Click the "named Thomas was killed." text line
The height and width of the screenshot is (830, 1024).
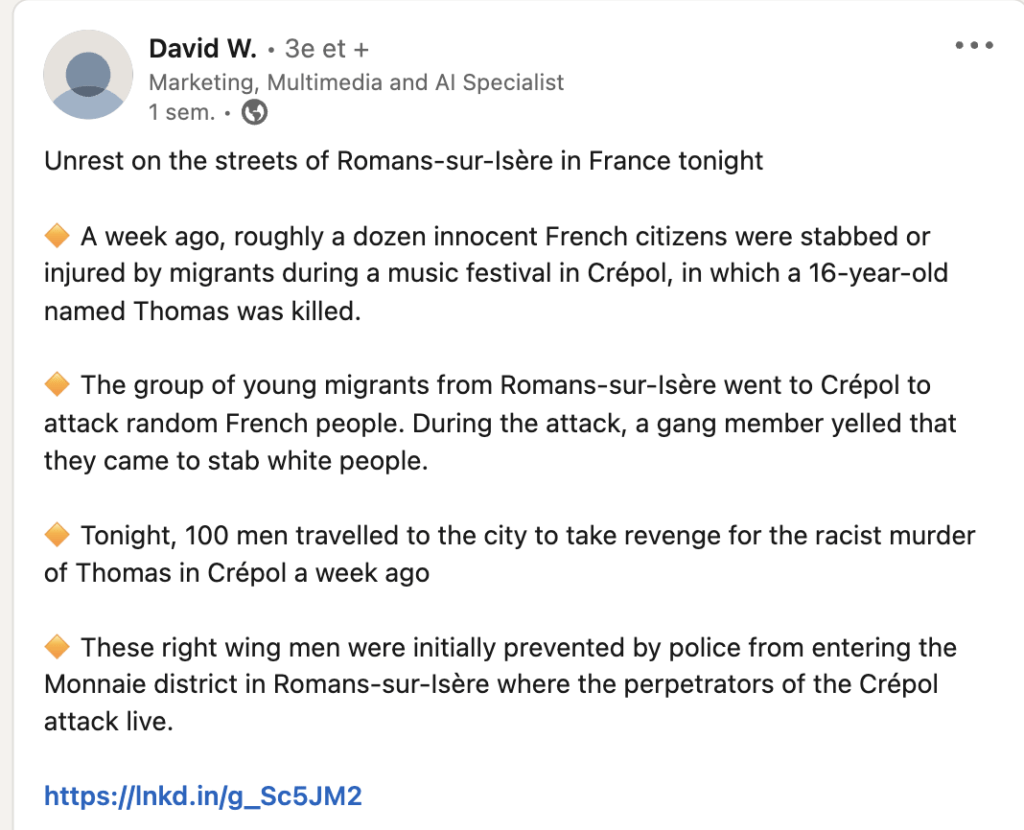(201, 311)
